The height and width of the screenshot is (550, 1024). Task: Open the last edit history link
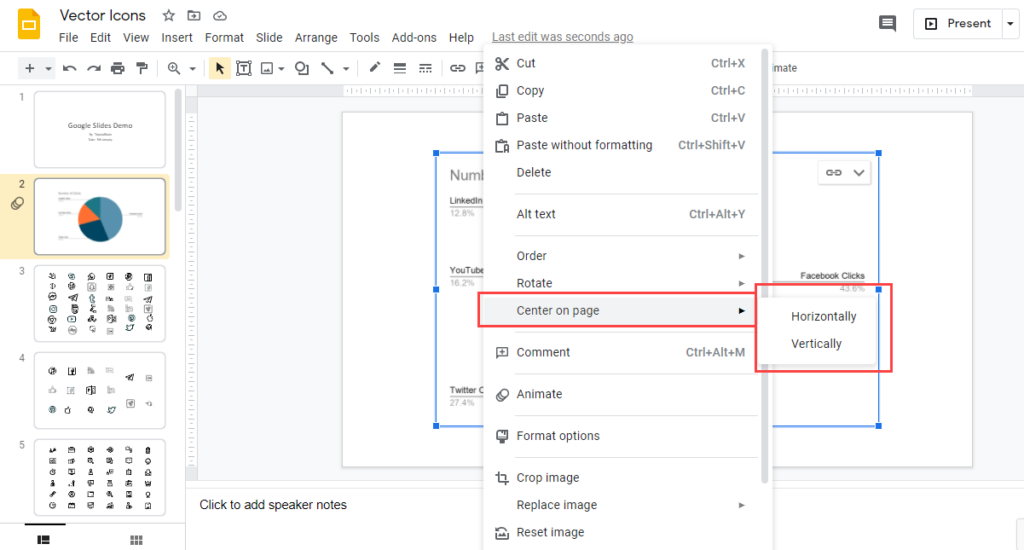[562, 37]
